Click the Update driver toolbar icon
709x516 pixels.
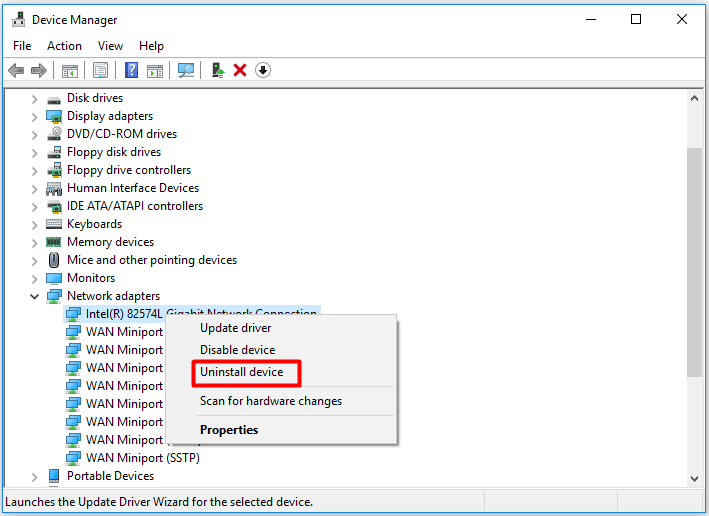click(x=218, y=70)
